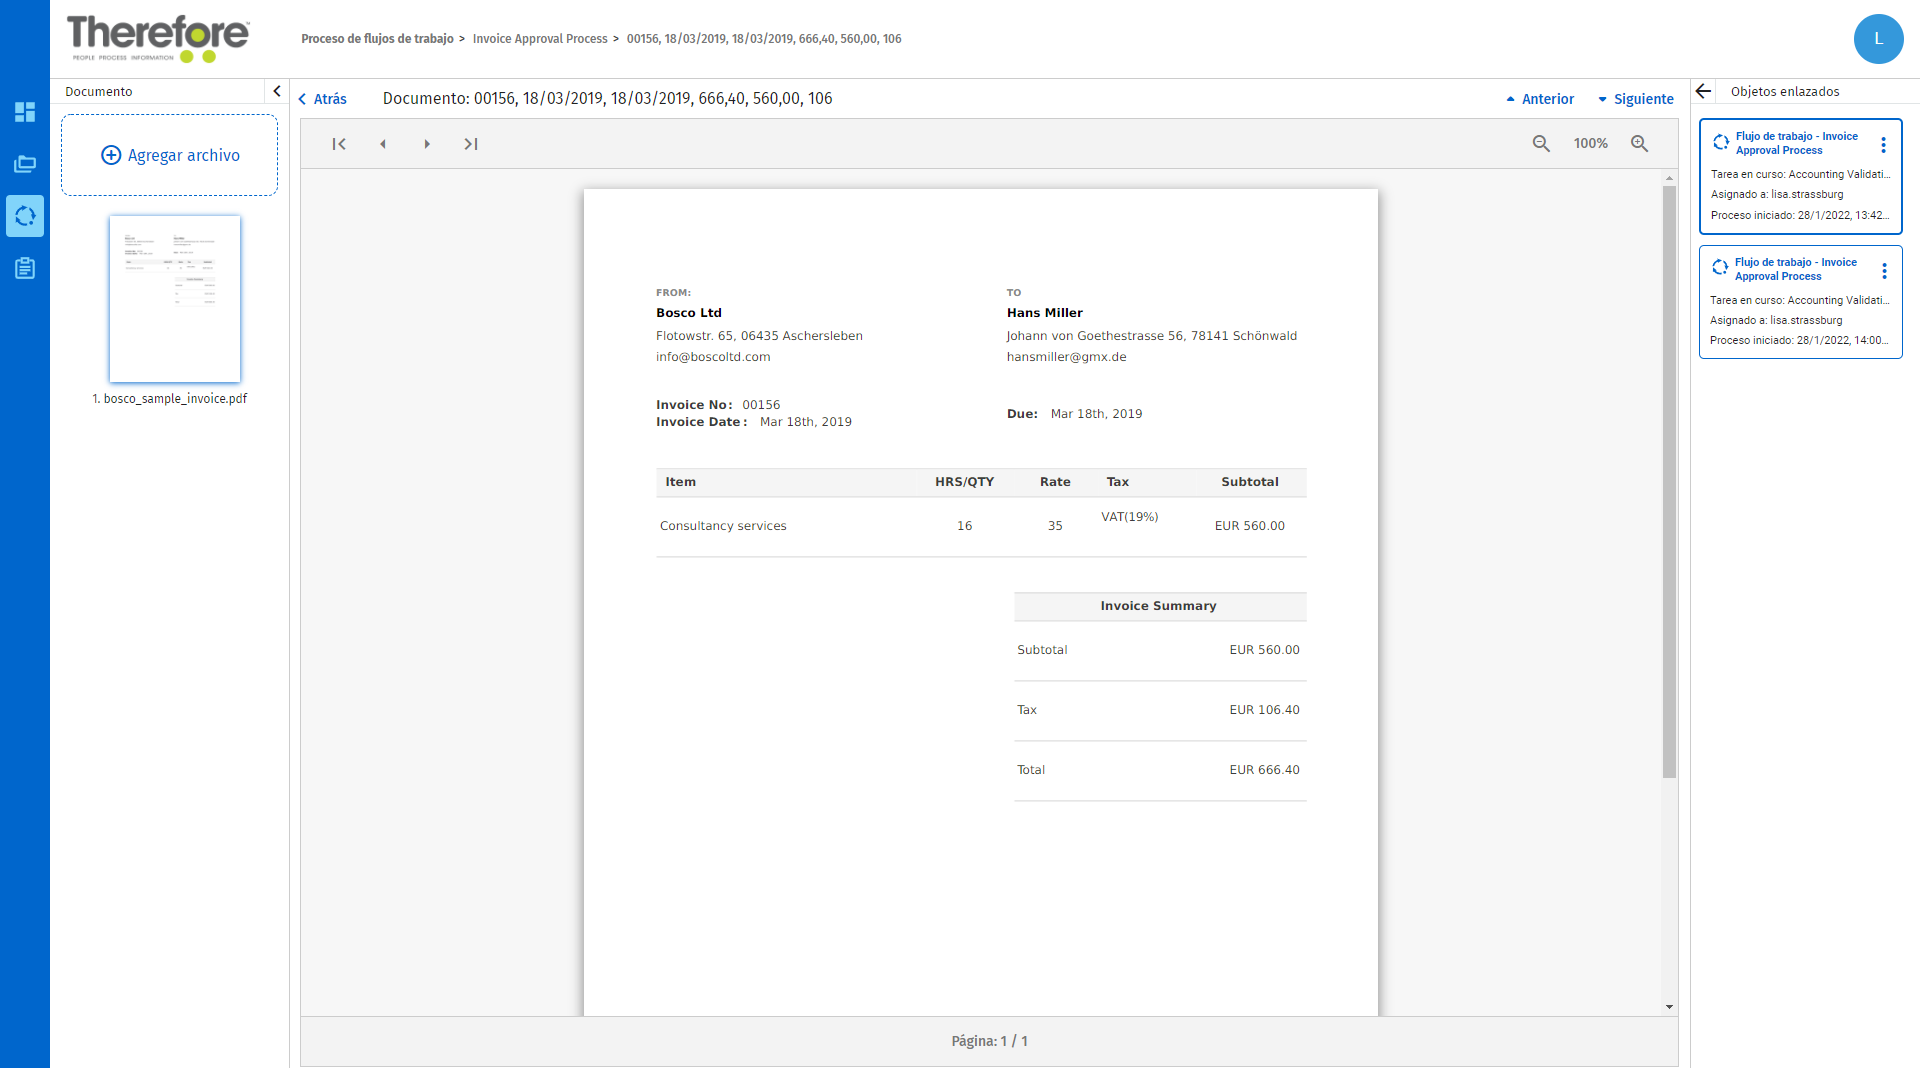Jump to last page icon
The image size is (1920, 1068).
tap(471, 144)
